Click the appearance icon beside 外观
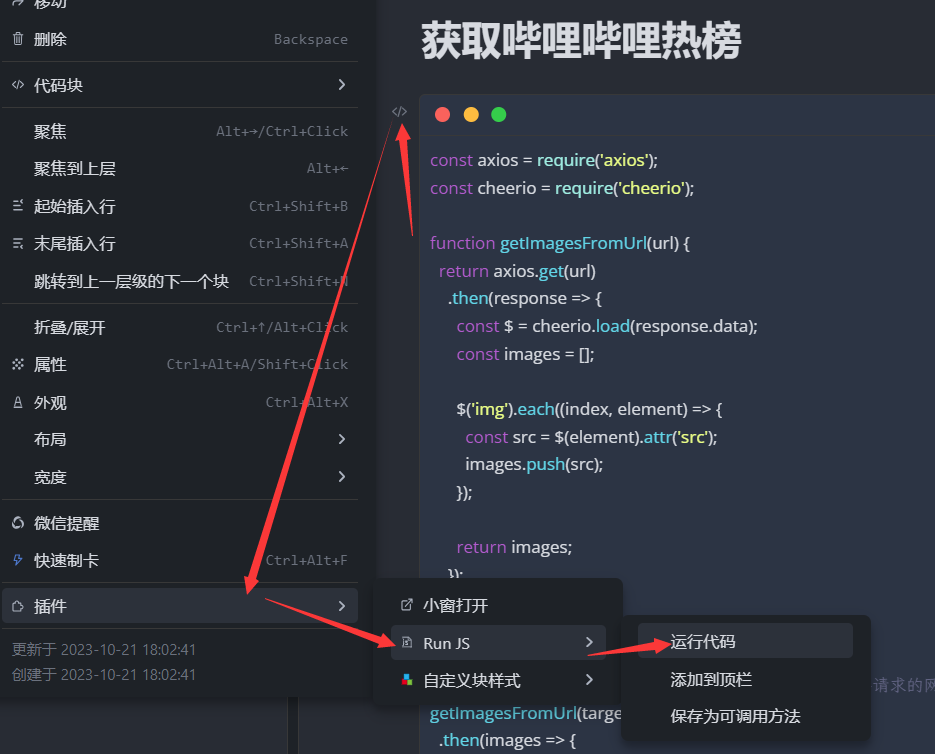The height and width of the screenshot is (754, 935). pyautogui.click(x=18, y=403)
